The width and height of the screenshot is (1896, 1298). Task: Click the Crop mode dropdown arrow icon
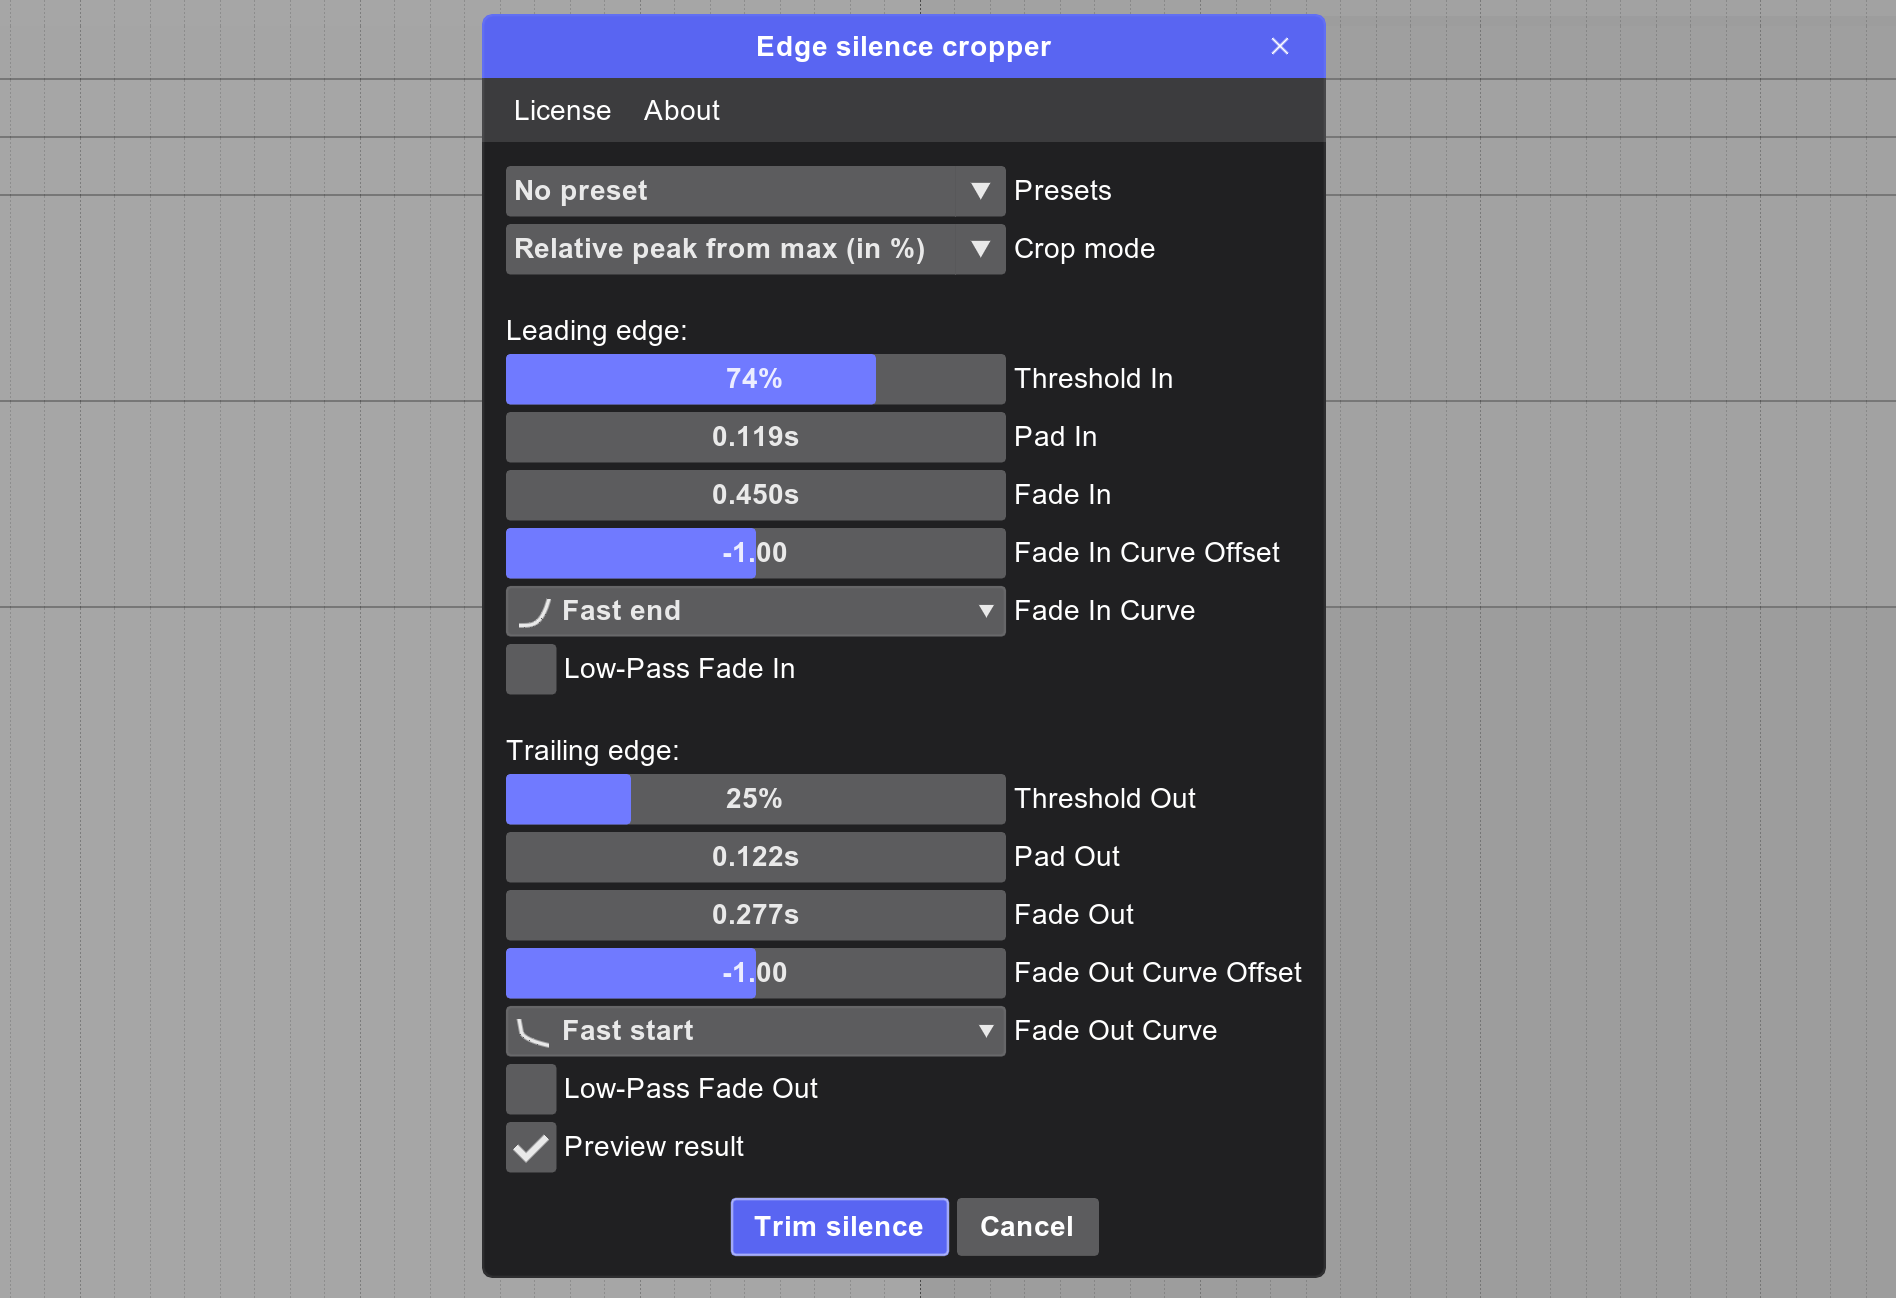click(x=980, y=249)
